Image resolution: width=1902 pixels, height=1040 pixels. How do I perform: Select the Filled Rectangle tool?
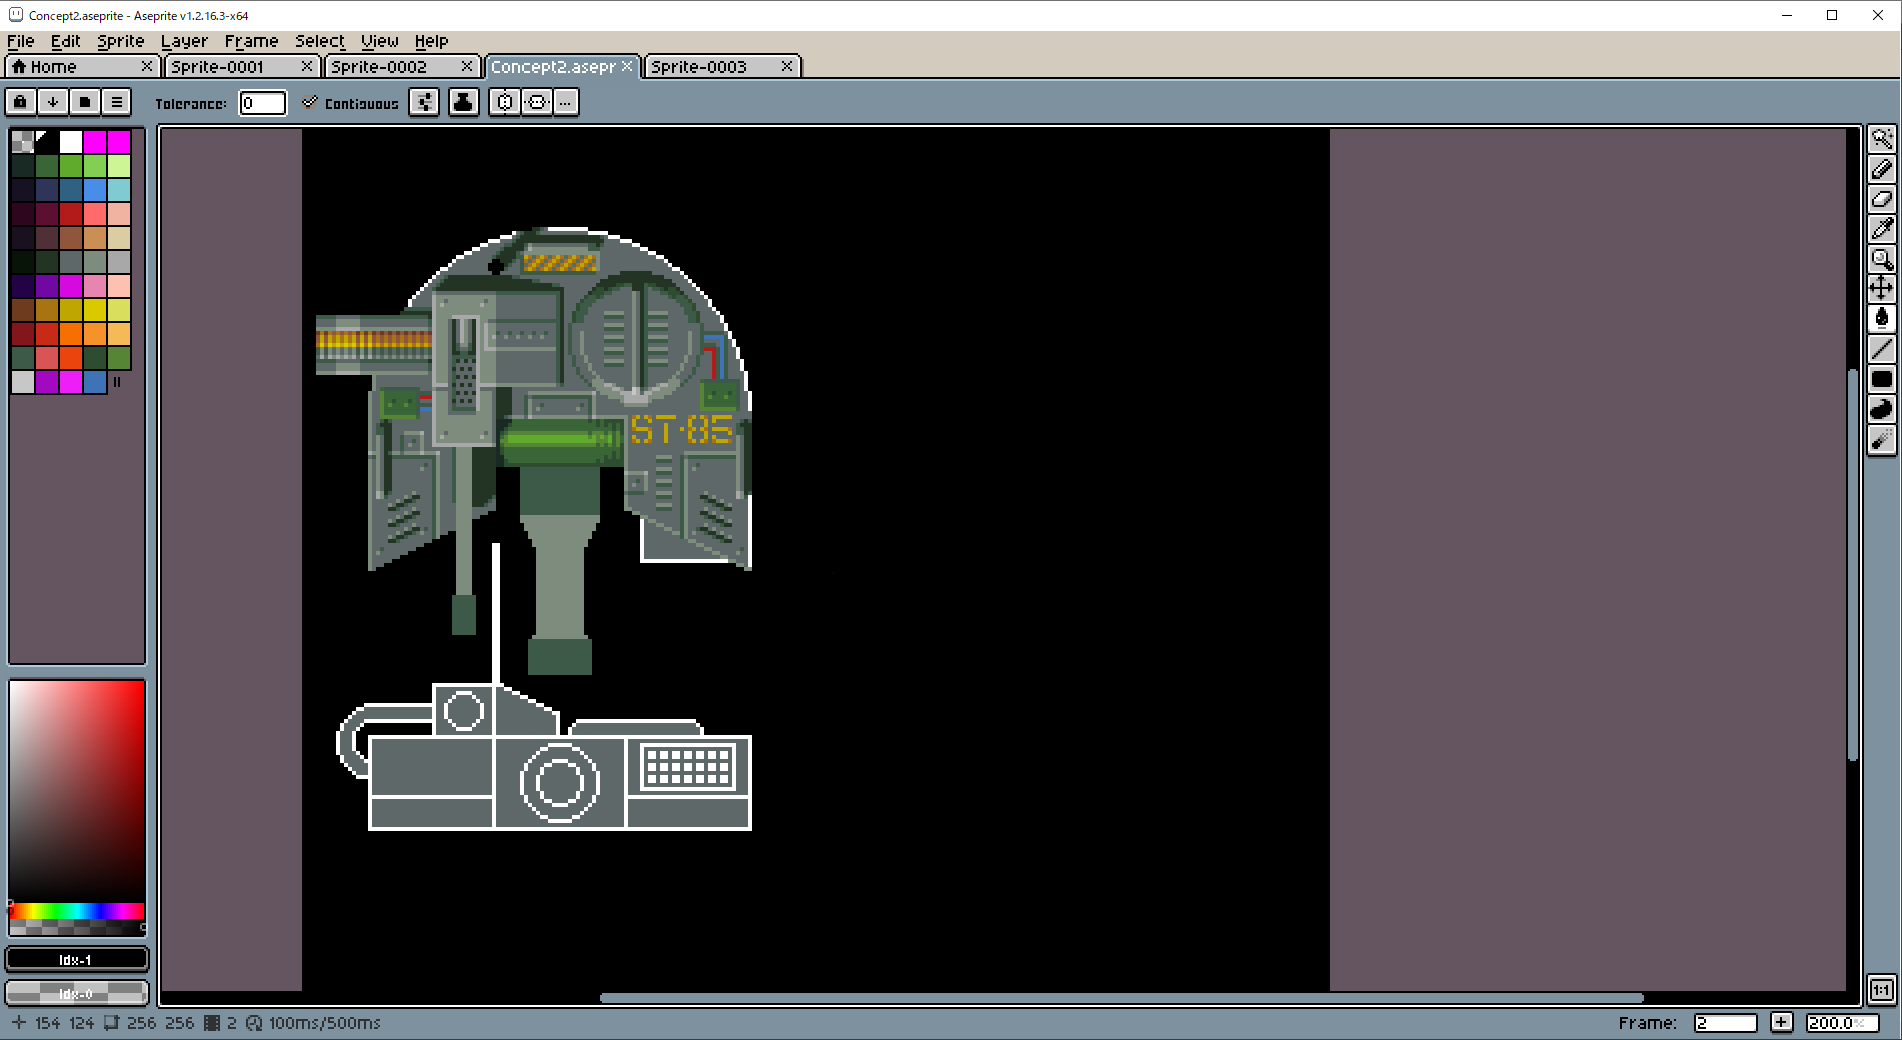point(1881,379)
